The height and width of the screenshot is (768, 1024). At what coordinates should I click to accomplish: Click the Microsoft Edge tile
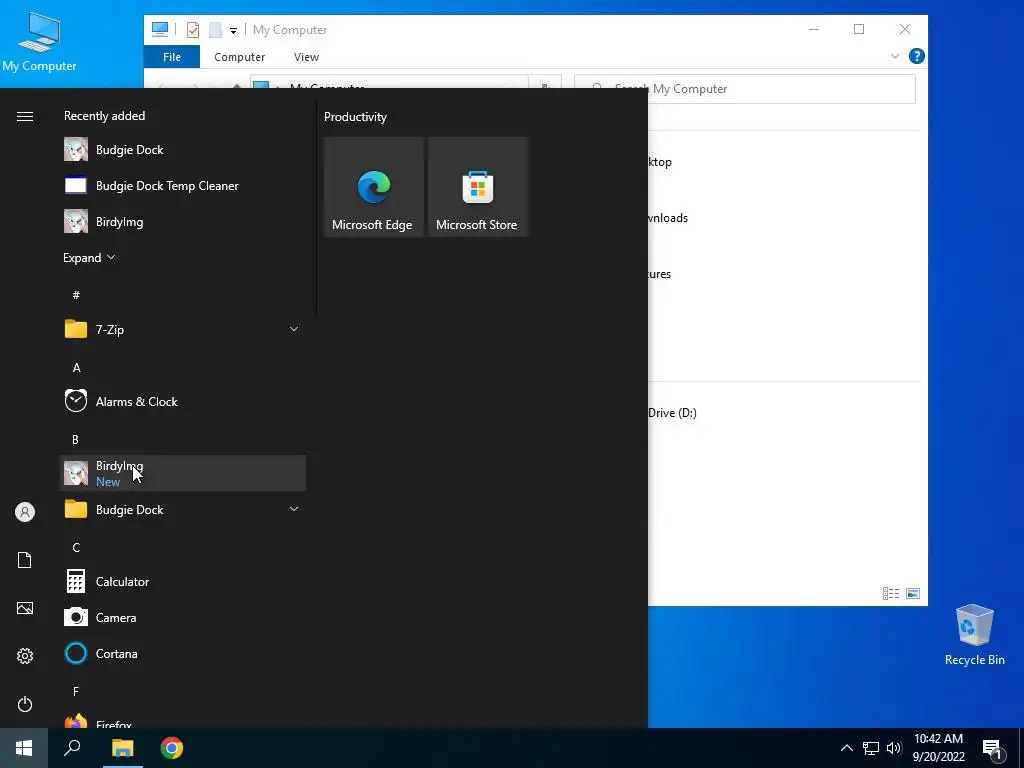point(374,187)
